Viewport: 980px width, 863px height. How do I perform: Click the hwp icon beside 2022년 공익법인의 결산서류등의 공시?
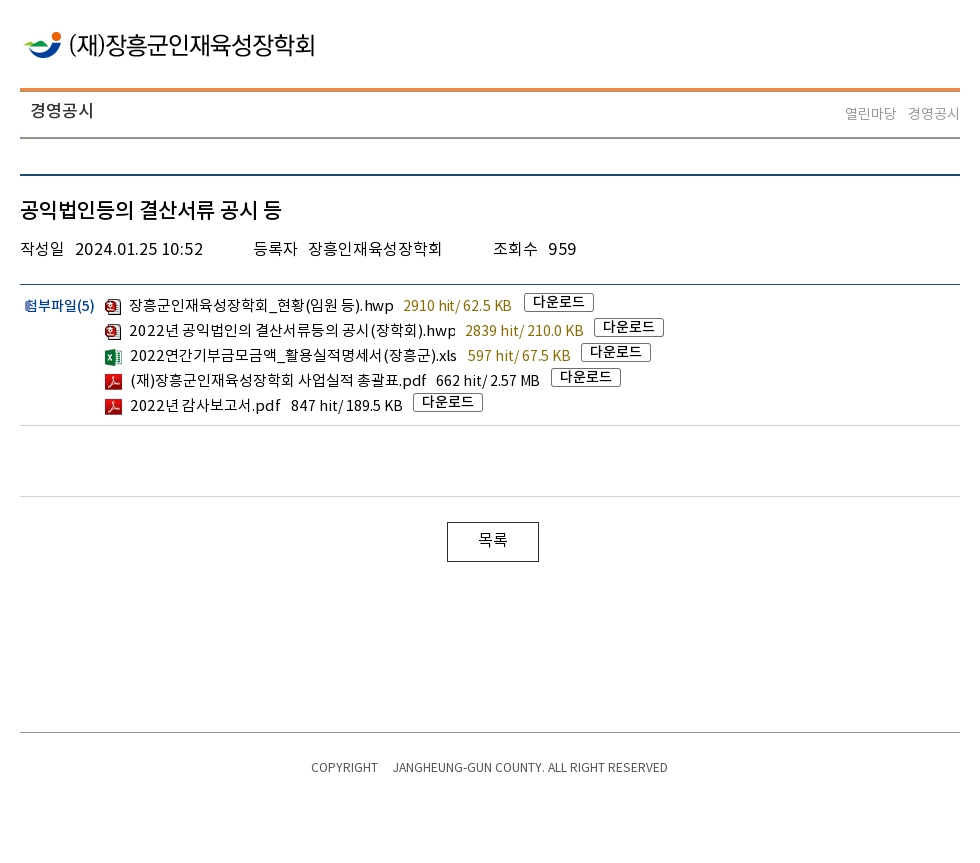click(x=113, y=331)
